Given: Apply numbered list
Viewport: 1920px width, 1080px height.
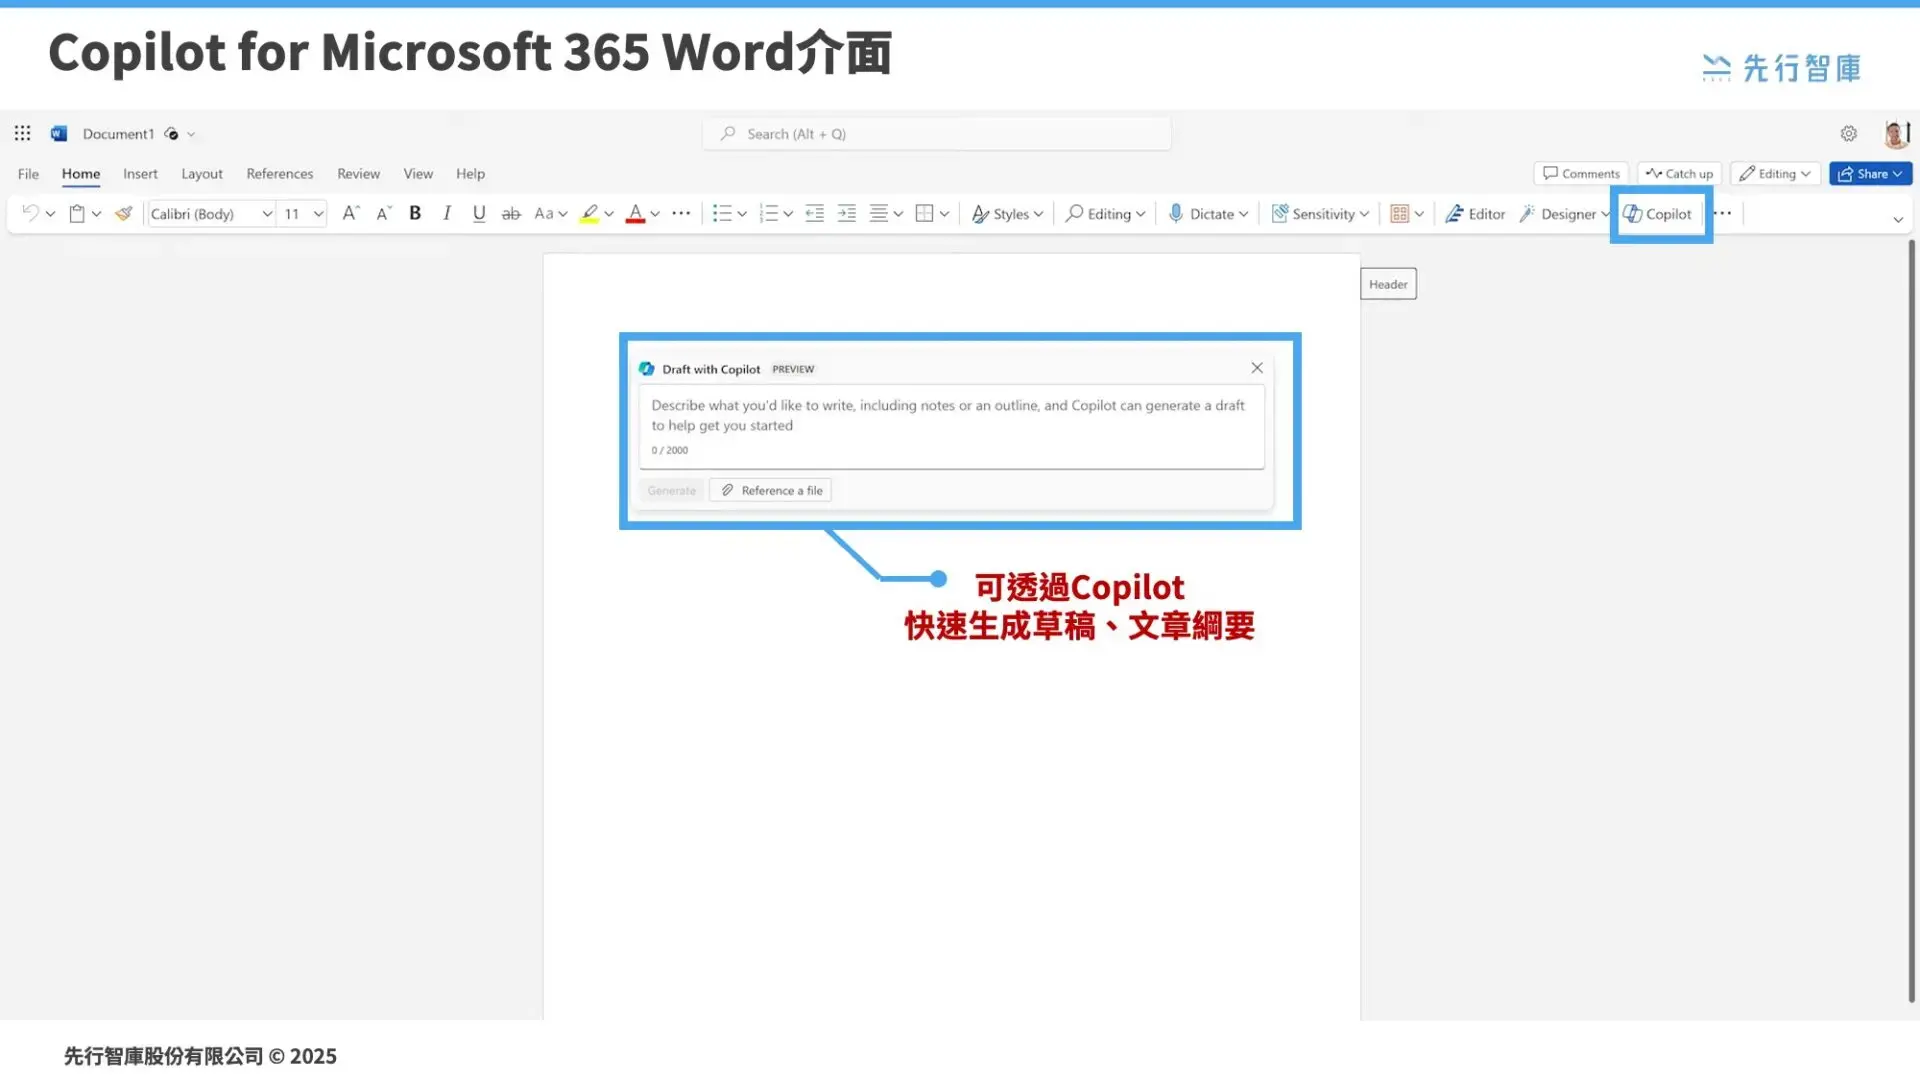Looking at the screenshot, I should click(x=768, y=213).
